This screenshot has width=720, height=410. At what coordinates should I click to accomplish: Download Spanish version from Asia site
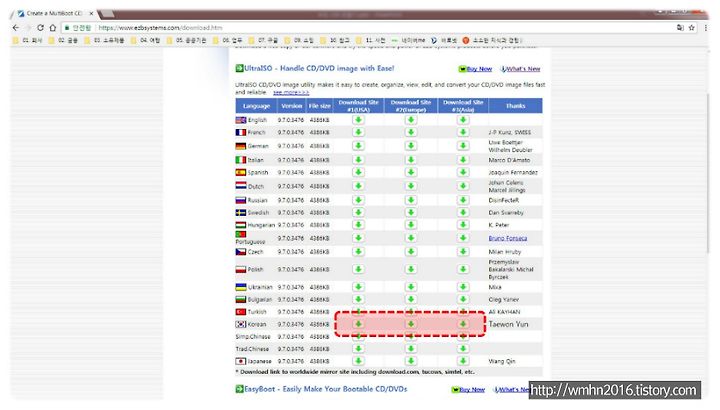tap(463, 172)
